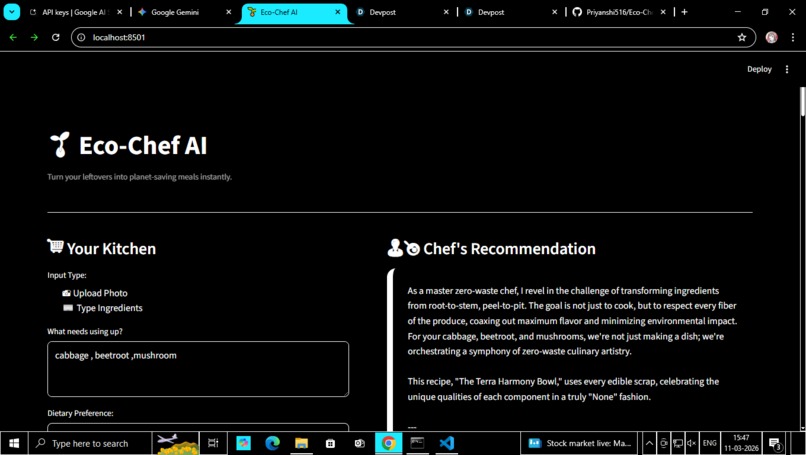Click the Your Kitchen shopping cart icon
The height and width of the screenshot is (455, 806).
tap(56, 246)
